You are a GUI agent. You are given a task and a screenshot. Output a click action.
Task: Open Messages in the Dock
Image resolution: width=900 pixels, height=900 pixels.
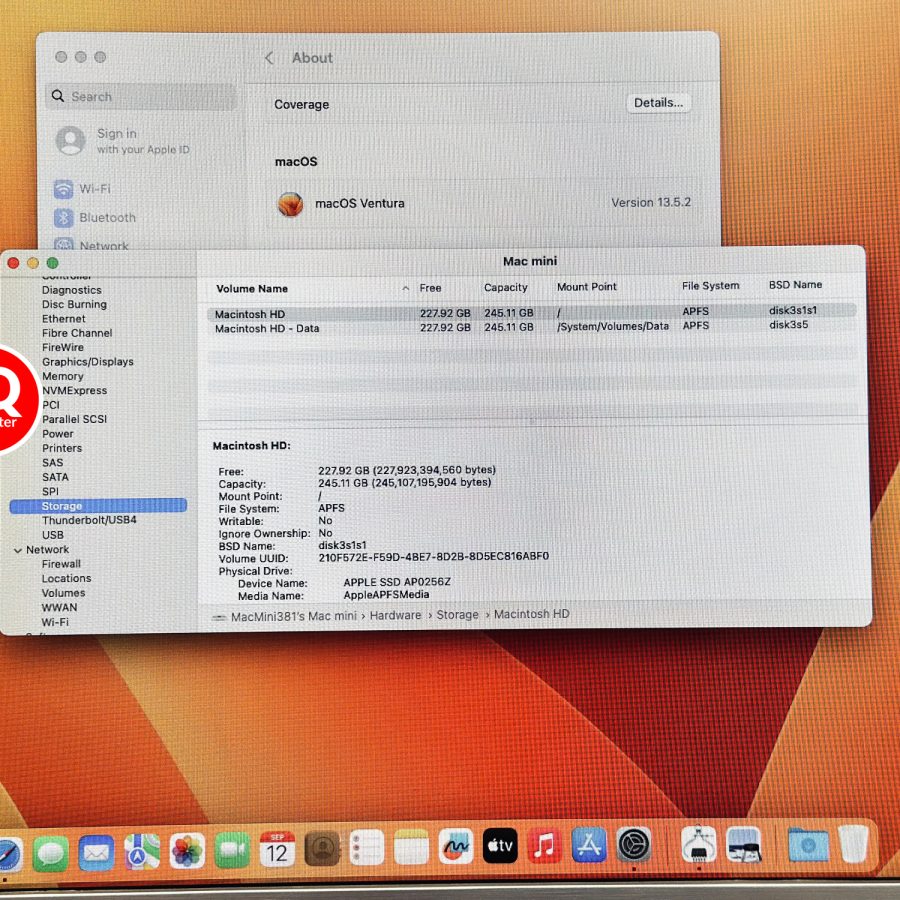tap(51, 853)
